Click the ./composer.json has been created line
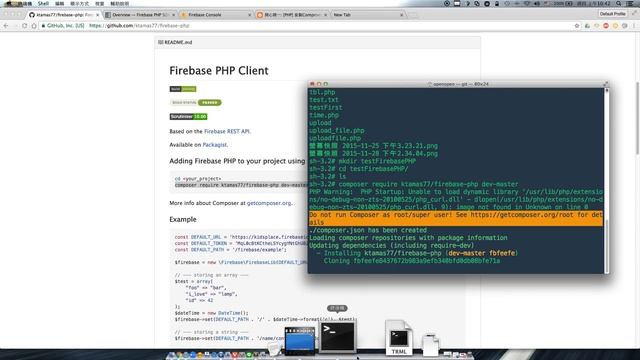 (x=368, y=230)
